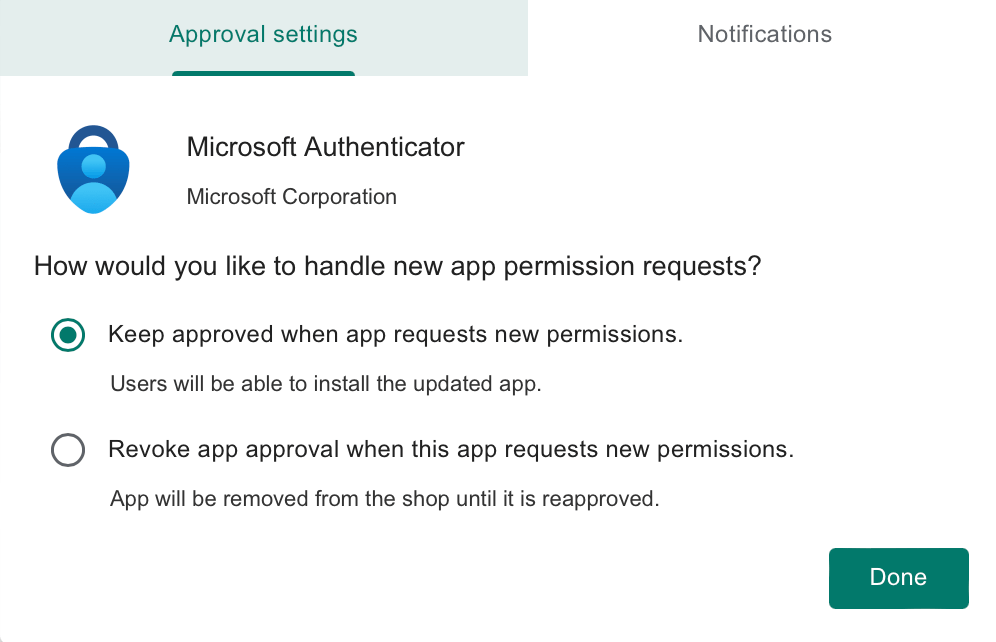This screenshot has width=996, height=642.
Task: Click the green underline below Approval settings
Action: [263, 73]
